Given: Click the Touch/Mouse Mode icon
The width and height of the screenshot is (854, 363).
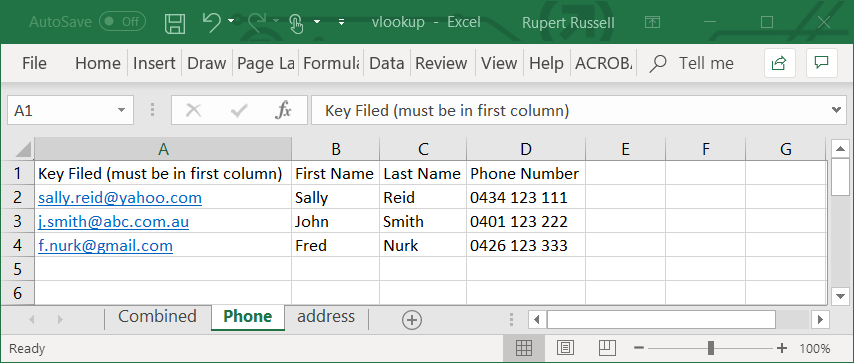Looking at the screenshot, I should click(295, 23).
